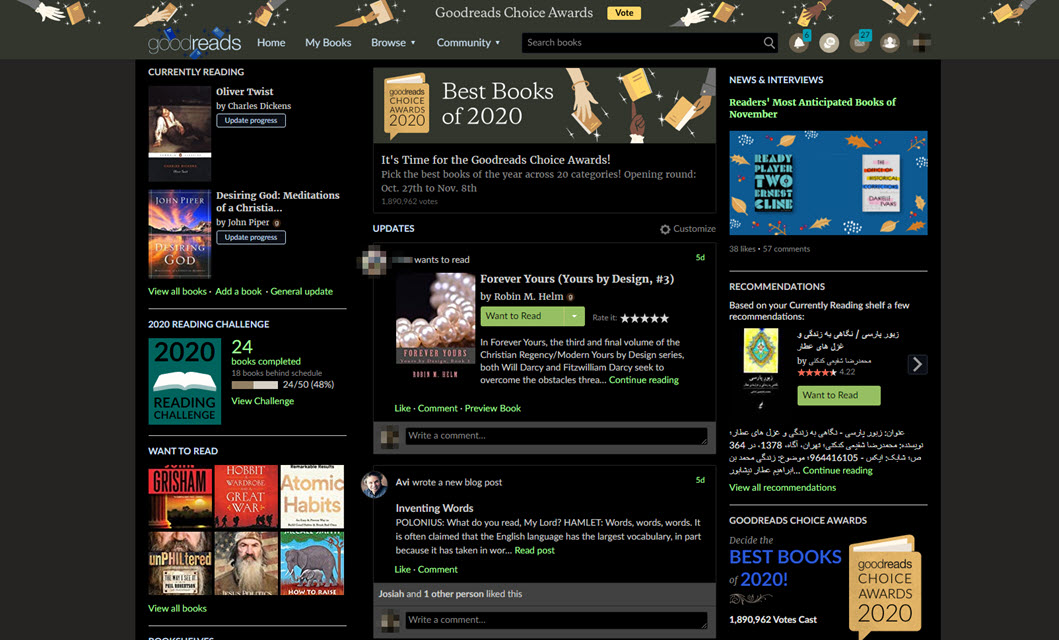Open the notifications bell icon
This screenshot has height=640, width=1059.
tap(799, 43)
